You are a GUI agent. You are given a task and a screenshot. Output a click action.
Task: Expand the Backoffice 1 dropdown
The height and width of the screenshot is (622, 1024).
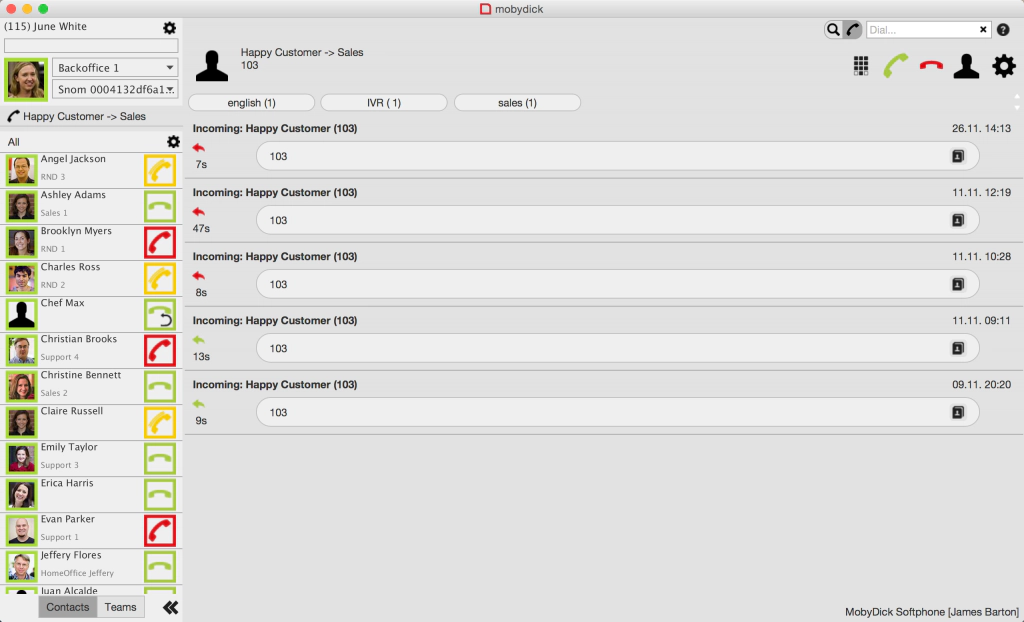coord(171,68)
